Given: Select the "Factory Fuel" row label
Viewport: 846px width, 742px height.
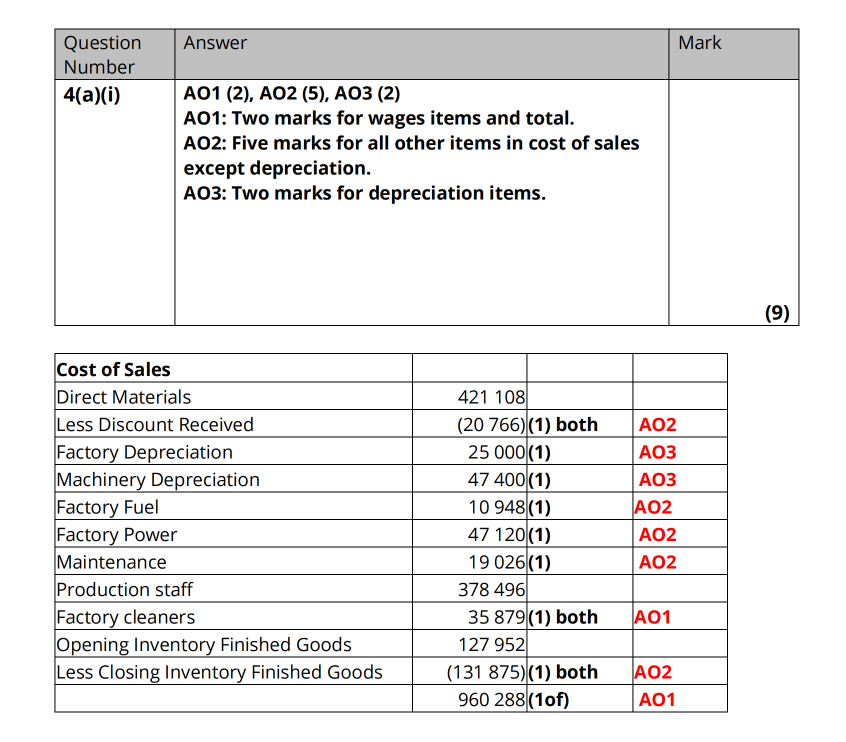Looking at the screenshot, I should [107, 507].
